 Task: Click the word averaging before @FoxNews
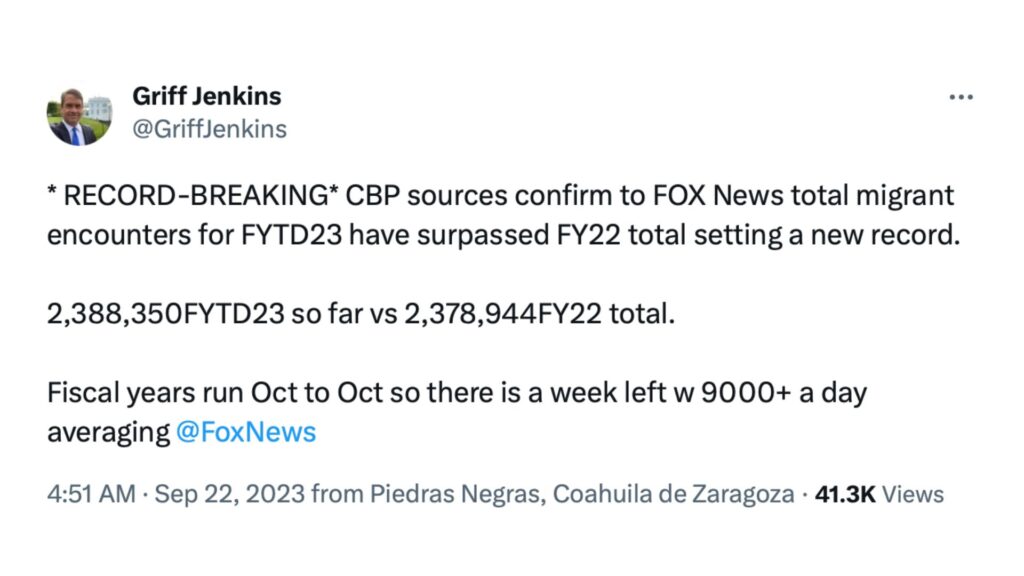coord(109,432)
